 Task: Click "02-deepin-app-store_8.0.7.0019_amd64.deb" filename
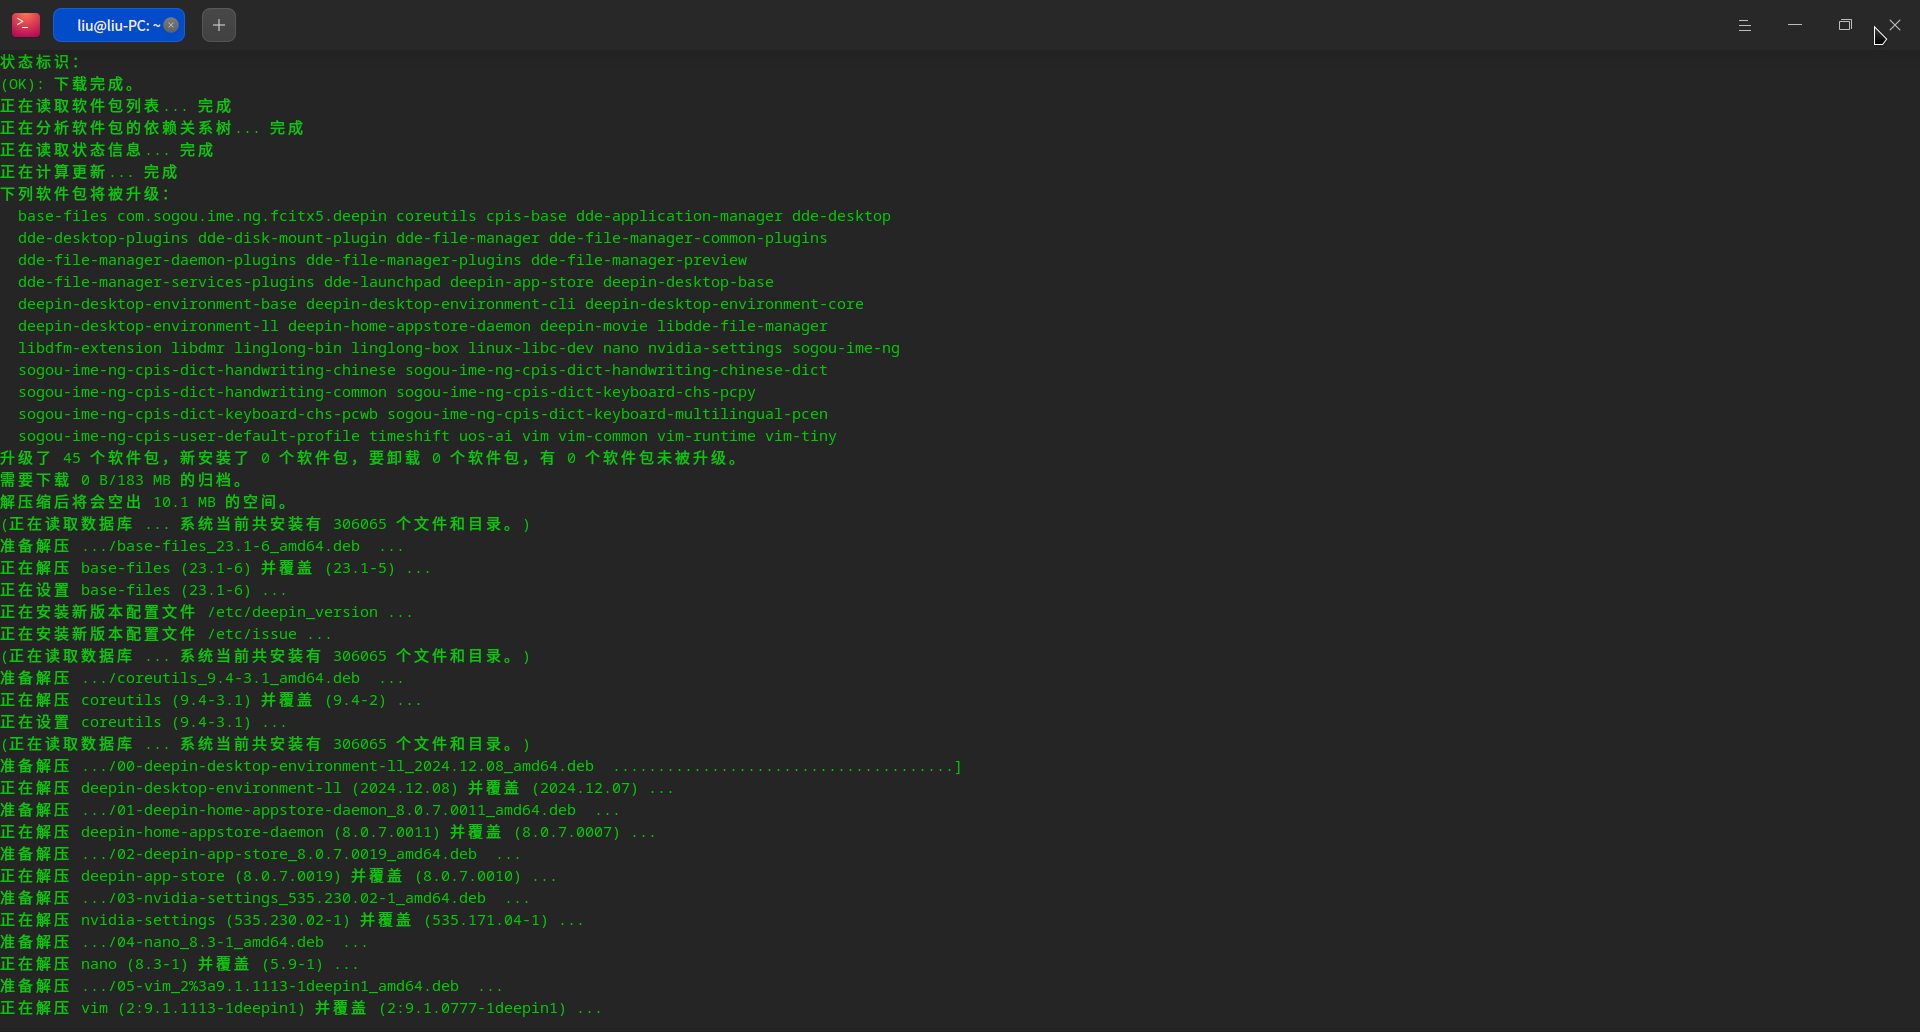[297, 854]
